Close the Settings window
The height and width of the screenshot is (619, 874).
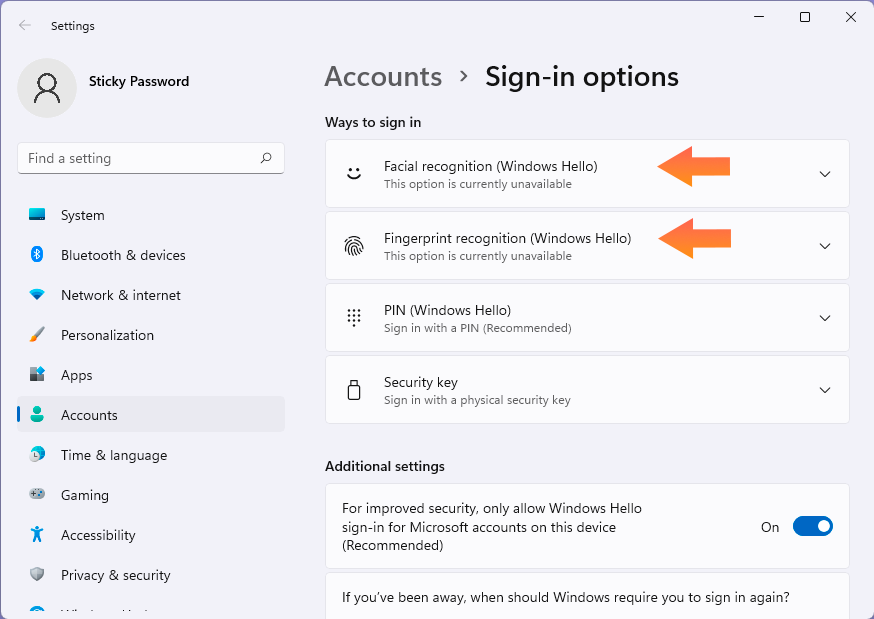click(x=851, y=17)
